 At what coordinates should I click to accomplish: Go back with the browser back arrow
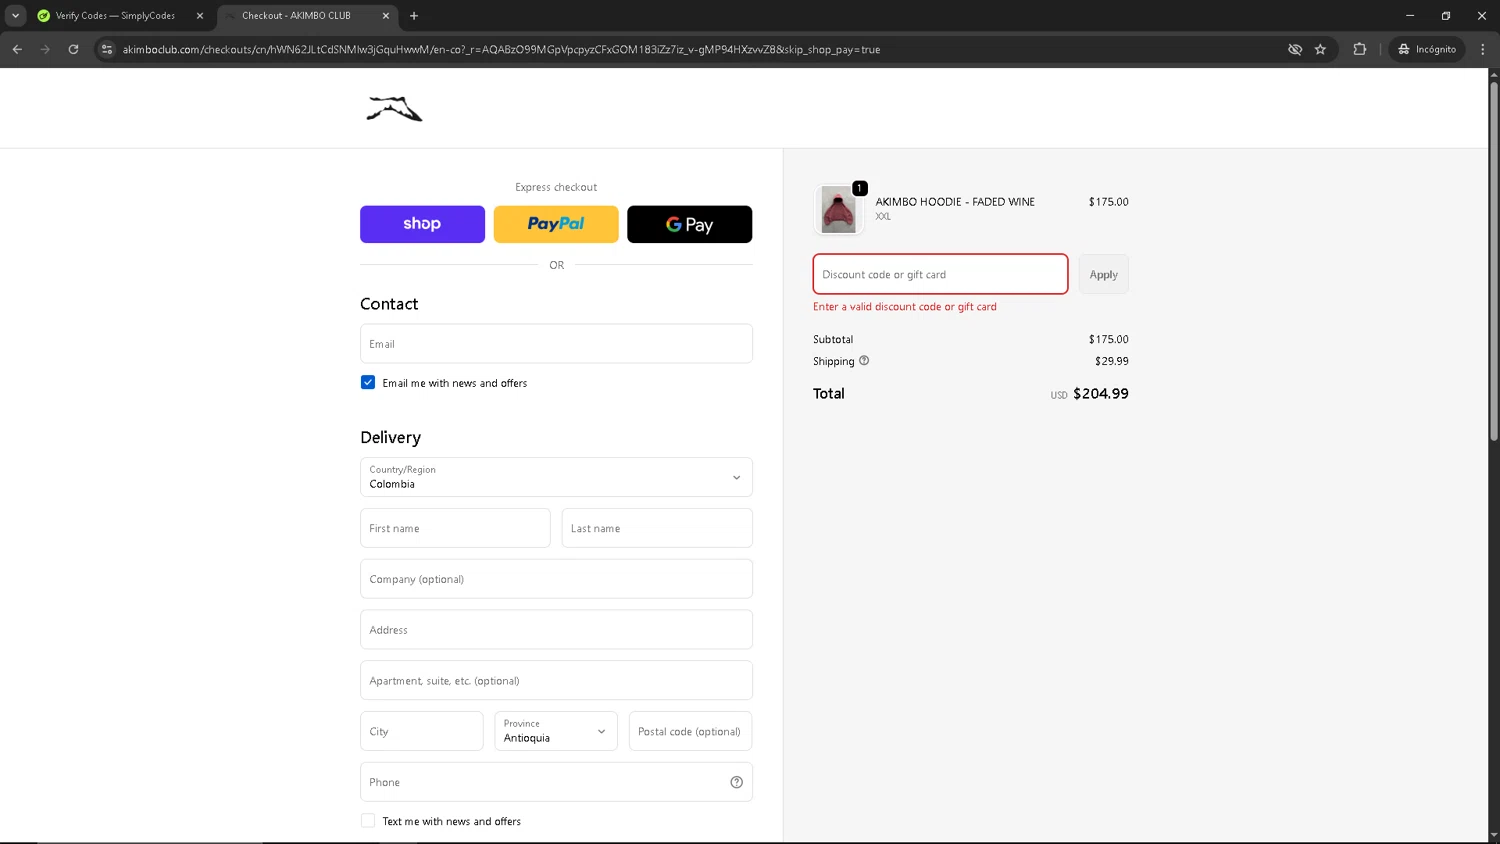click(17, 49)
